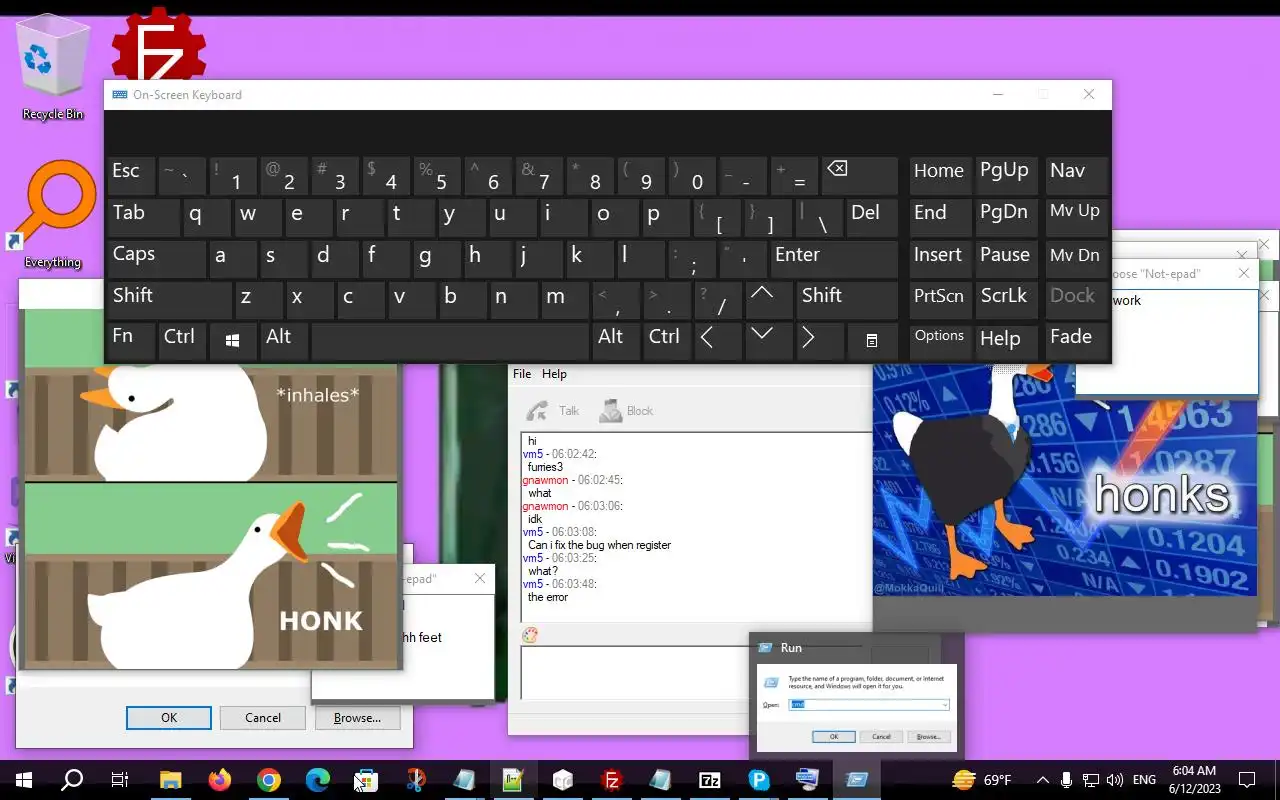The width and height of the screenshot is (1280, 800).
Task: Open 7-Zip from the taskbar
Action: [710, 780]
